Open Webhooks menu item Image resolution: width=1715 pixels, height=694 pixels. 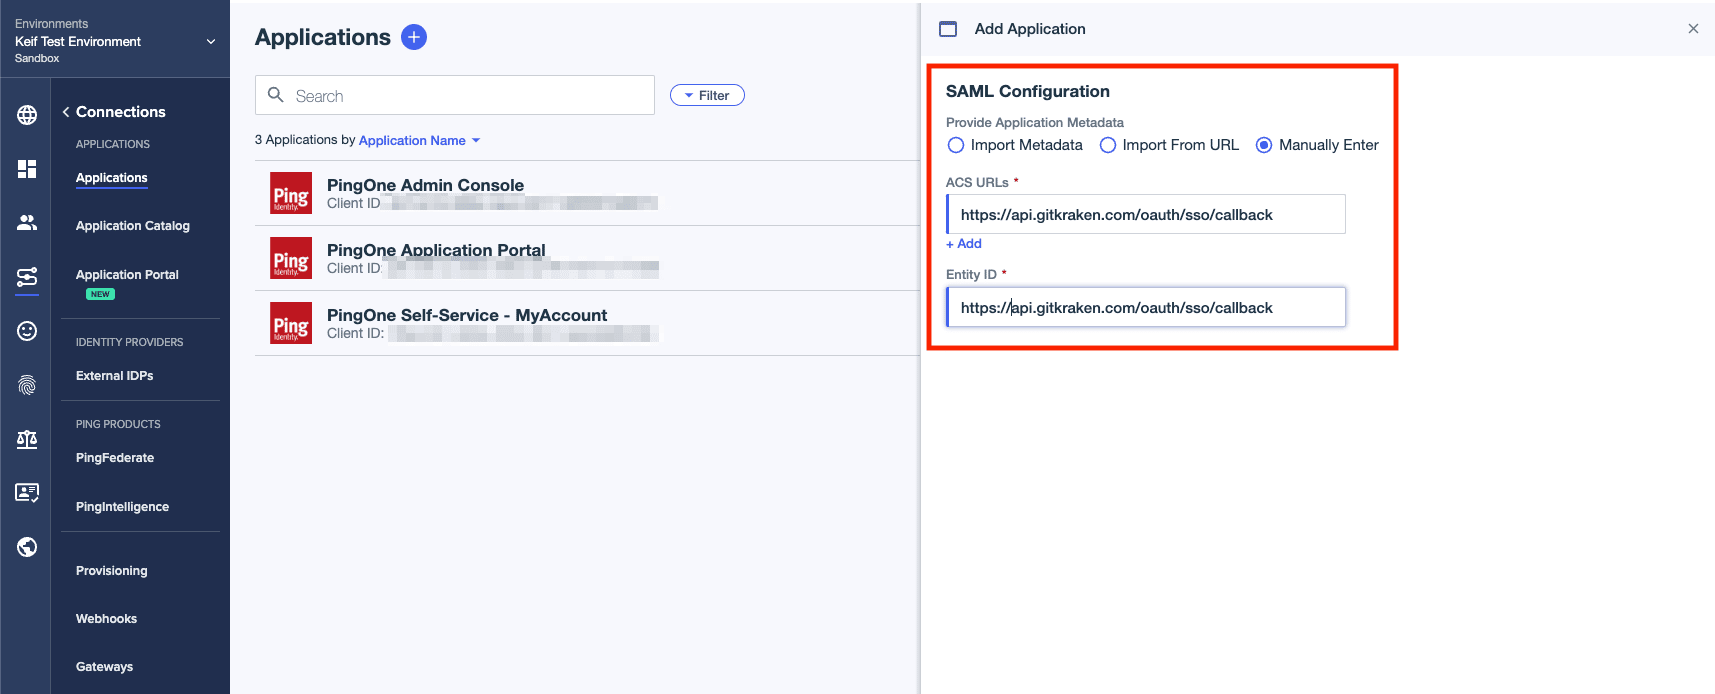(107, 619)
